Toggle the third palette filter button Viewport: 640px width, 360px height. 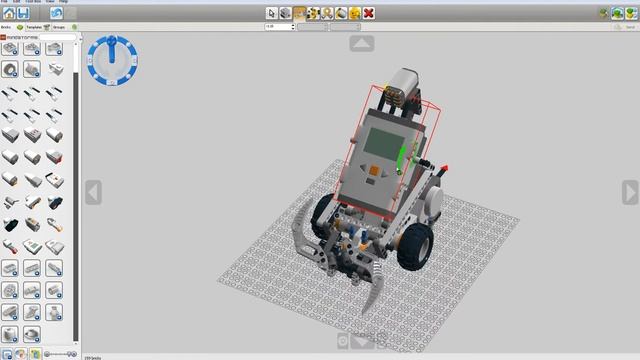coord(35,354)
